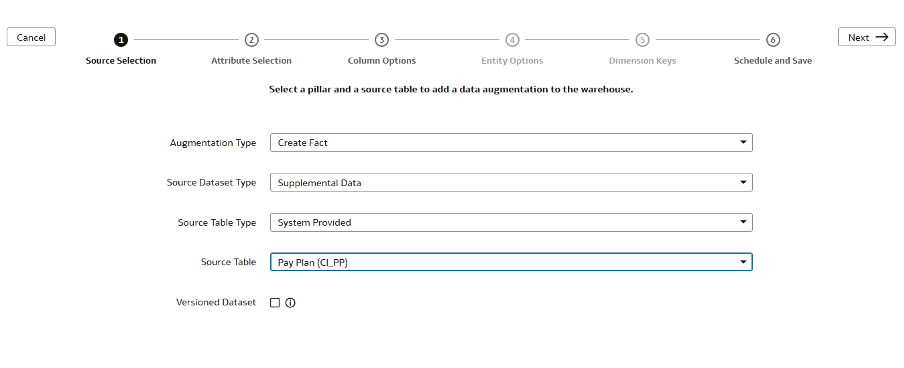
Task: Open the Source Dataset Type dropdown arrow
Action: [x=743, y=183]
